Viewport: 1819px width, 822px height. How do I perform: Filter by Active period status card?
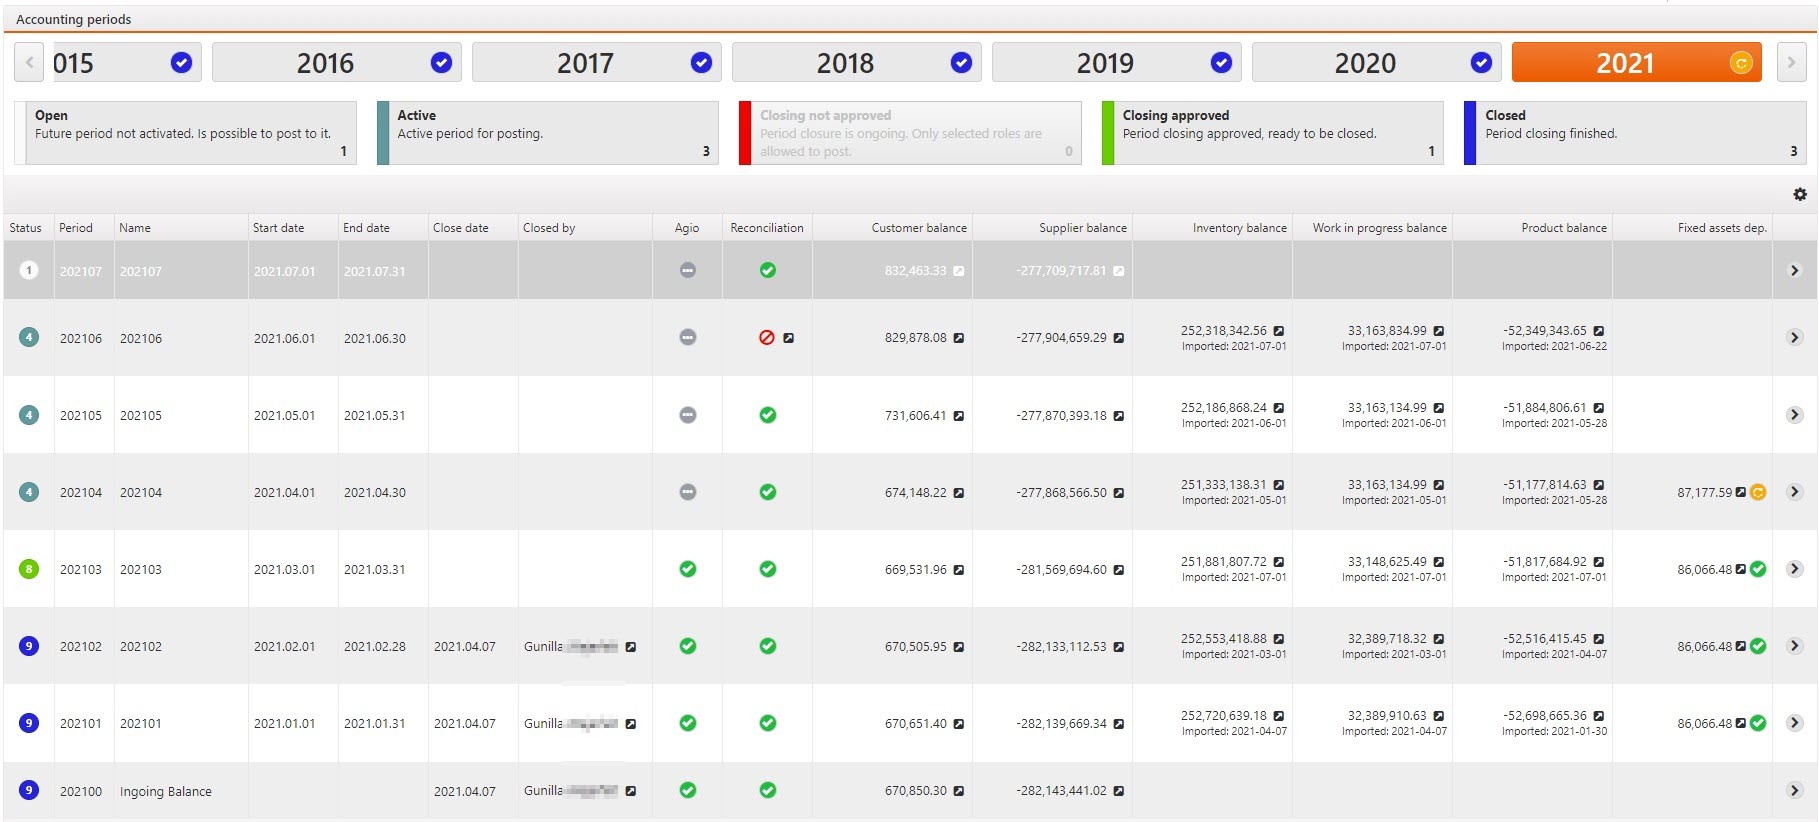pos(547,133)
